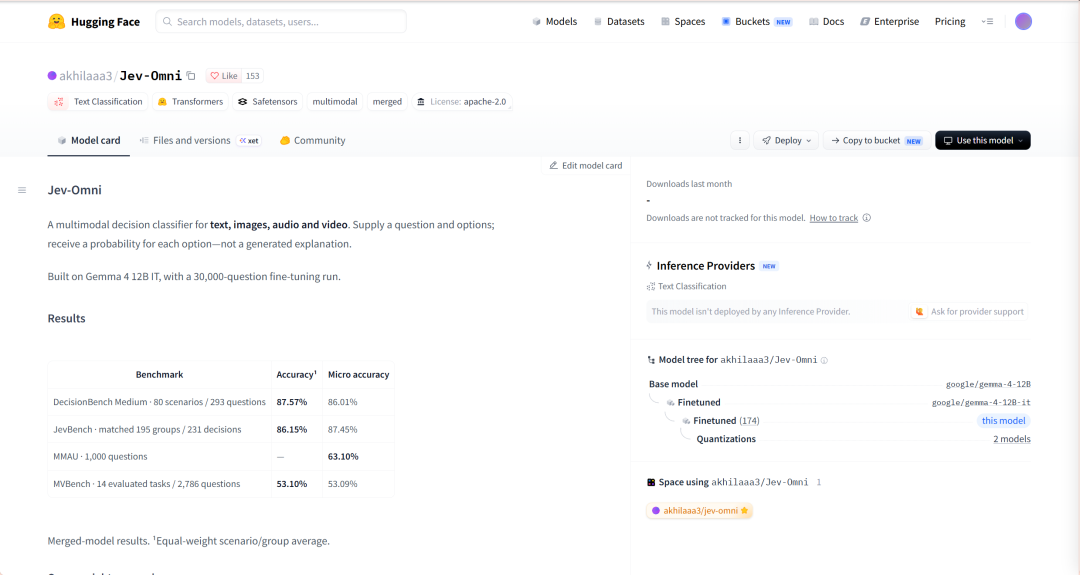Click the Model tree info icon
1080x575 pixels.
(824, 360)
